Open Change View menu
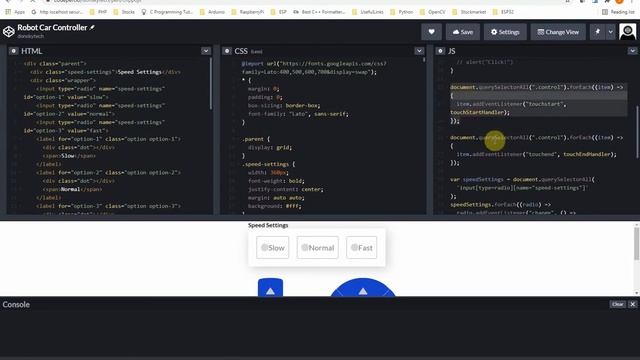The height and width of the screenshot is (360, 640). click(558, 32)
